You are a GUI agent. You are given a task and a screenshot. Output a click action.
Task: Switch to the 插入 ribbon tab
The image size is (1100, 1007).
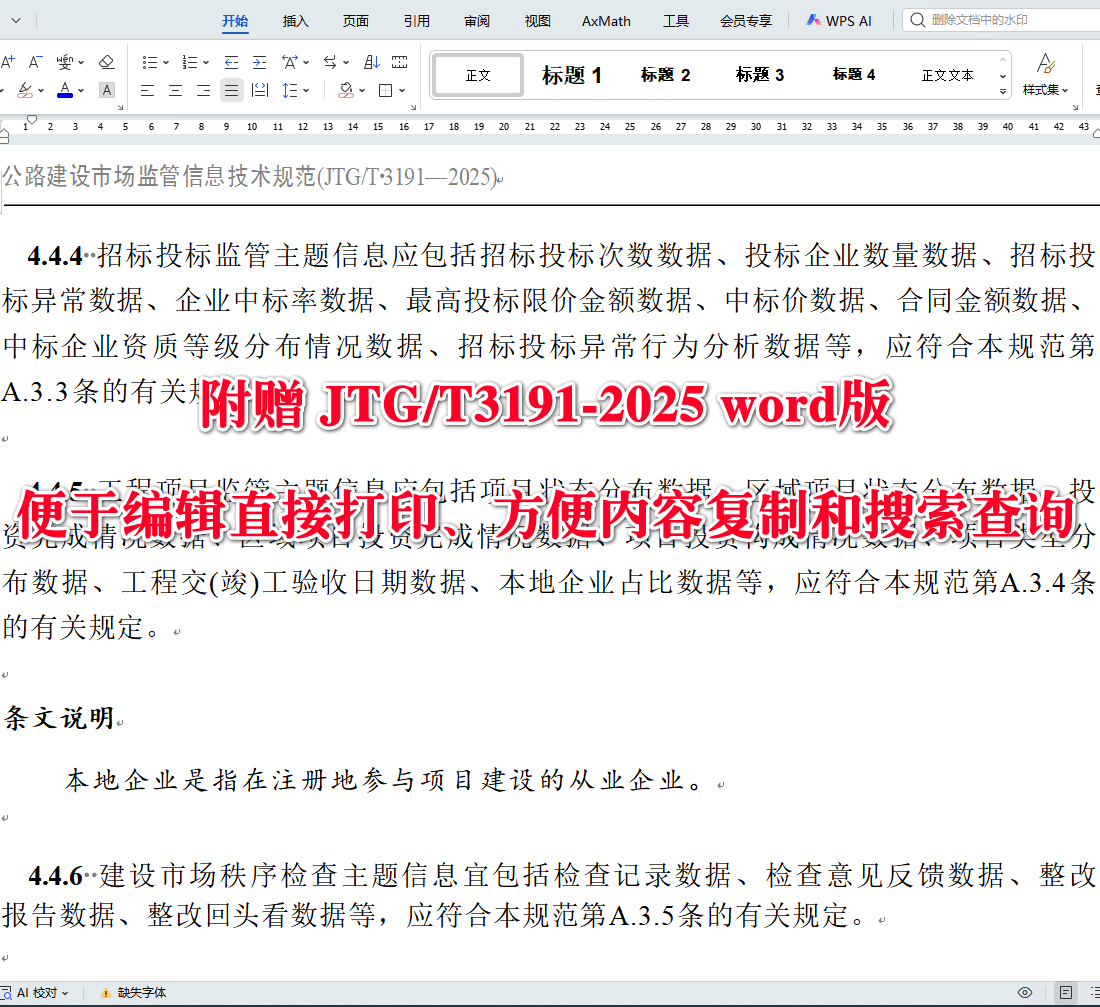tap(294, 19)
